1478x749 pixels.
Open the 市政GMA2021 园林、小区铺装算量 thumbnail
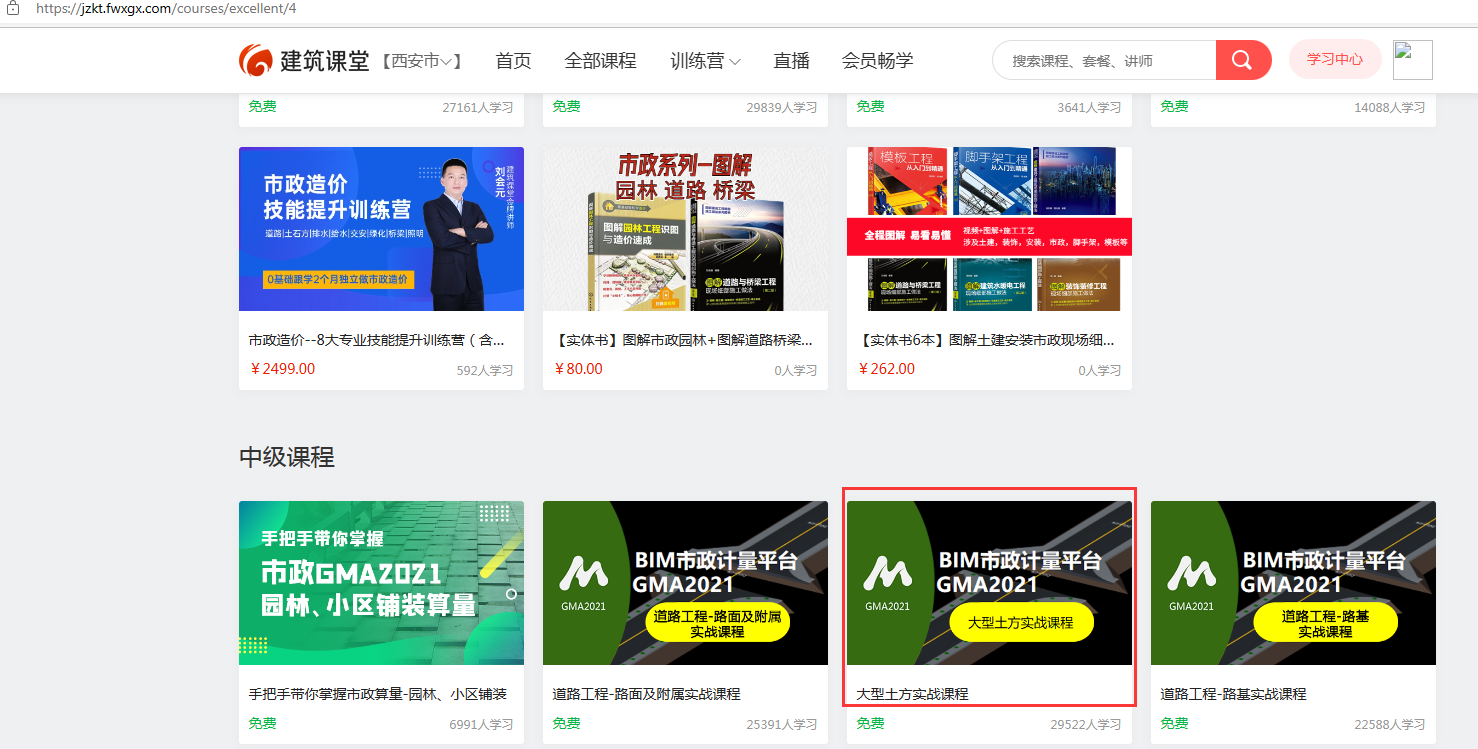pyautogui.click(x=381, y=583)
